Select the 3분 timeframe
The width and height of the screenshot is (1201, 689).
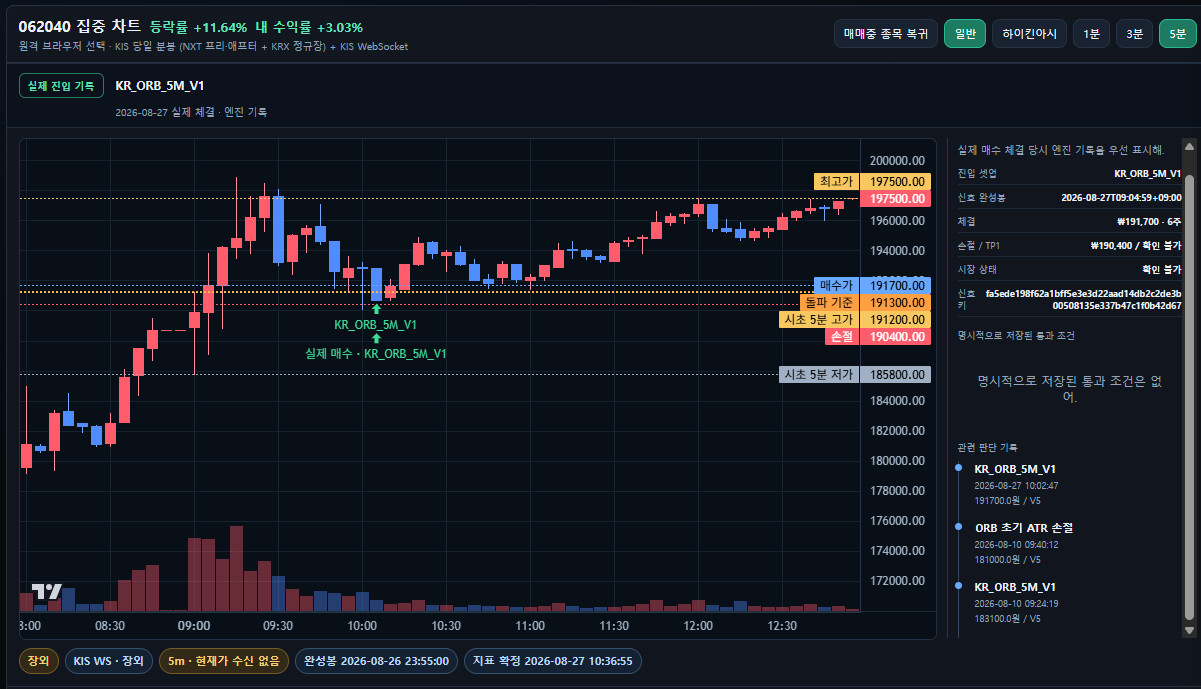coord(1134,33)
